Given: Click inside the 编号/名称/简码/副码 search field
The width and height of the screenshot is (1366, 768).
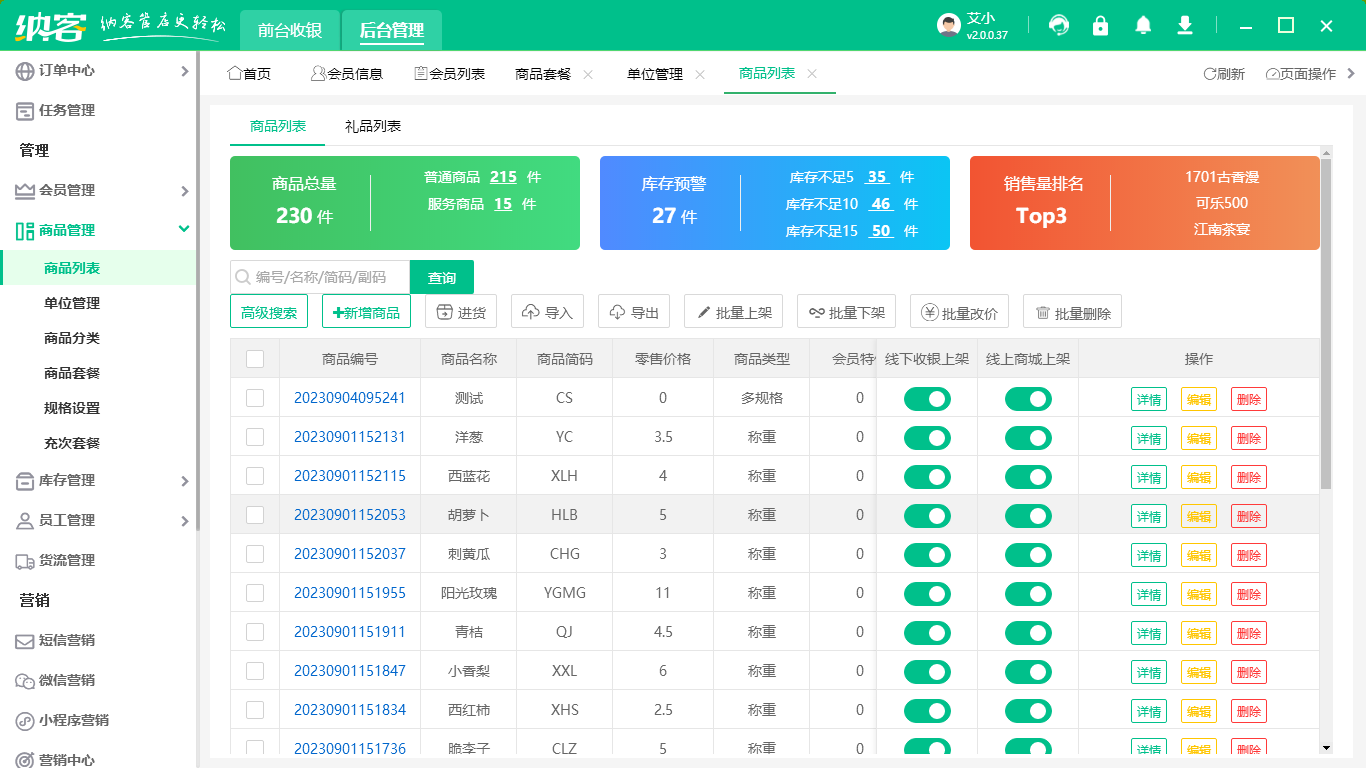Looking at the screenshot, I should pos(320,277).
